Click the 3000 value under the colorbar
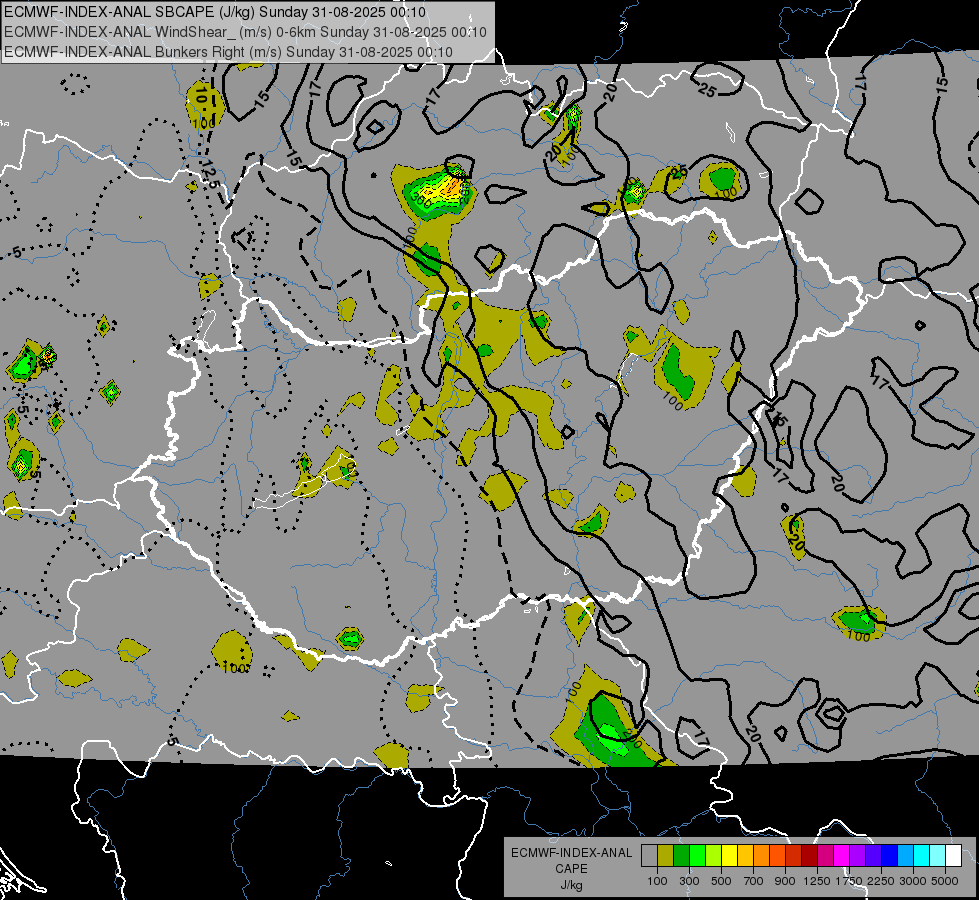The height and width of the screenshot is (900, 979). (x=913, y=881)
